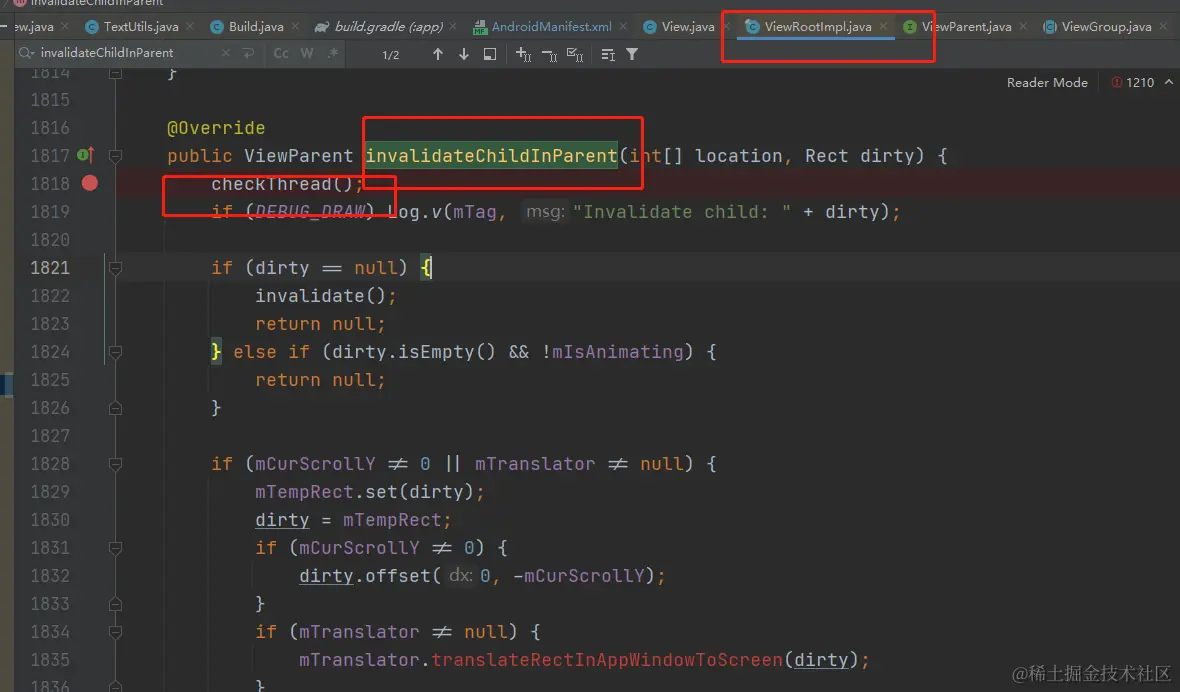Collapse if-block fold at line 1821

tap(115, 267)
